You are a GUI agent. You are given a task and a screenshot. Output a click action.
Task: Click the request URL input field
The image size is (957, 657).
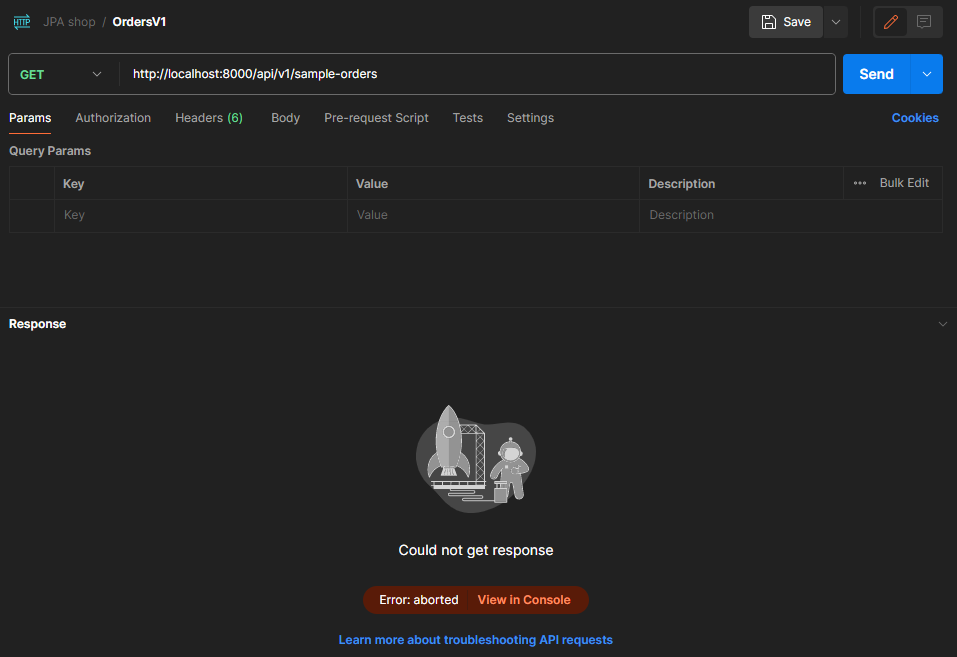pyautogui.click(x=477, y=74)
